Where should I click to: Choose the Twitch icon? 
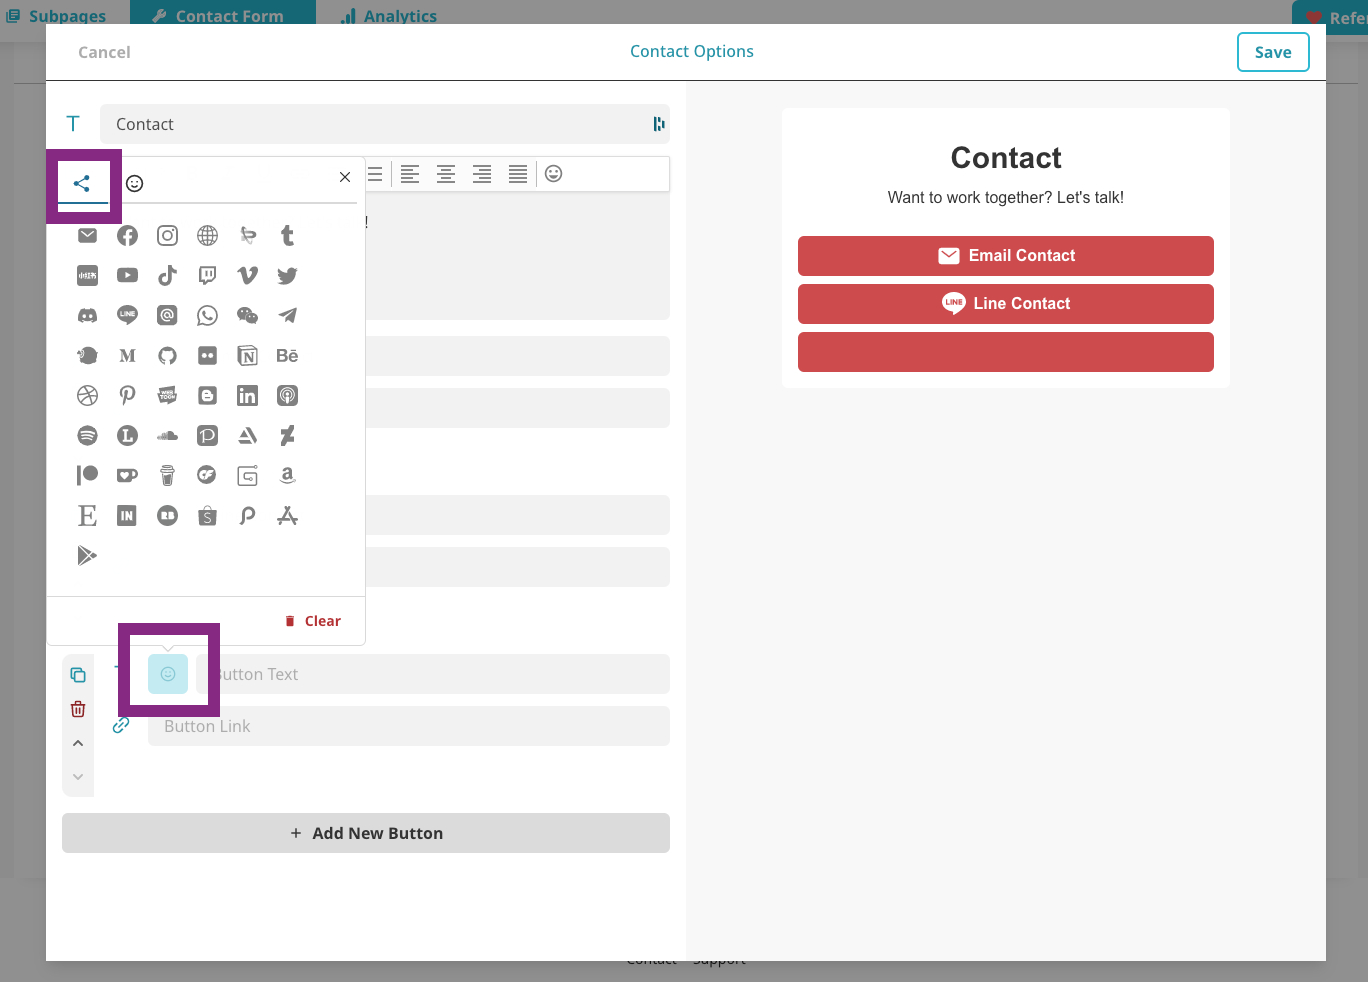pos(208,276)
